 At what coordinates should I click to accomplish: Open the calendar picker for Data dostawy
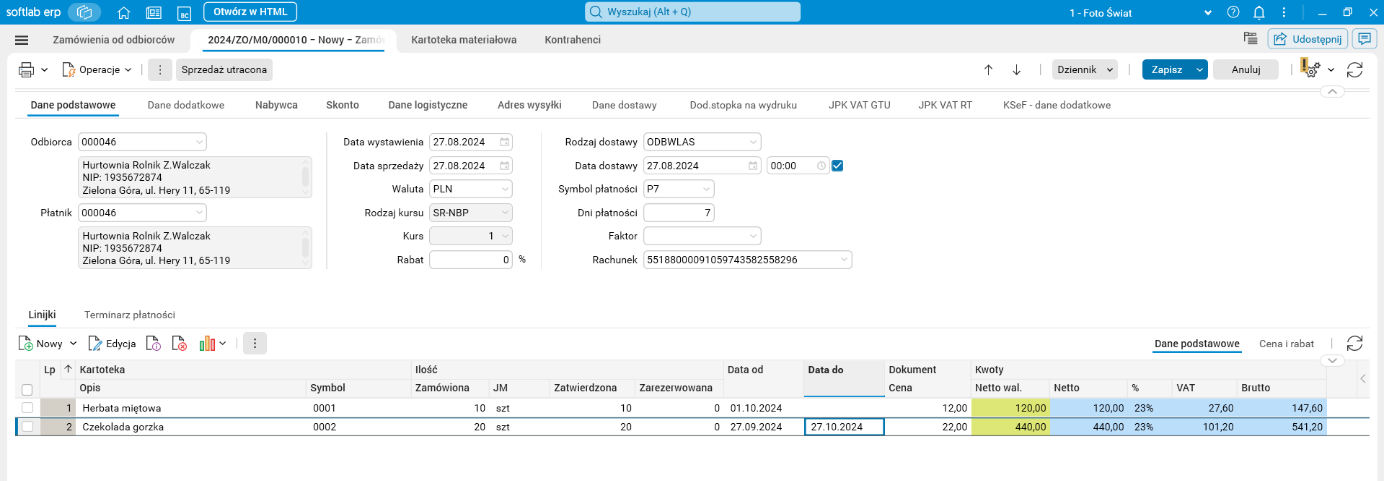752,165
